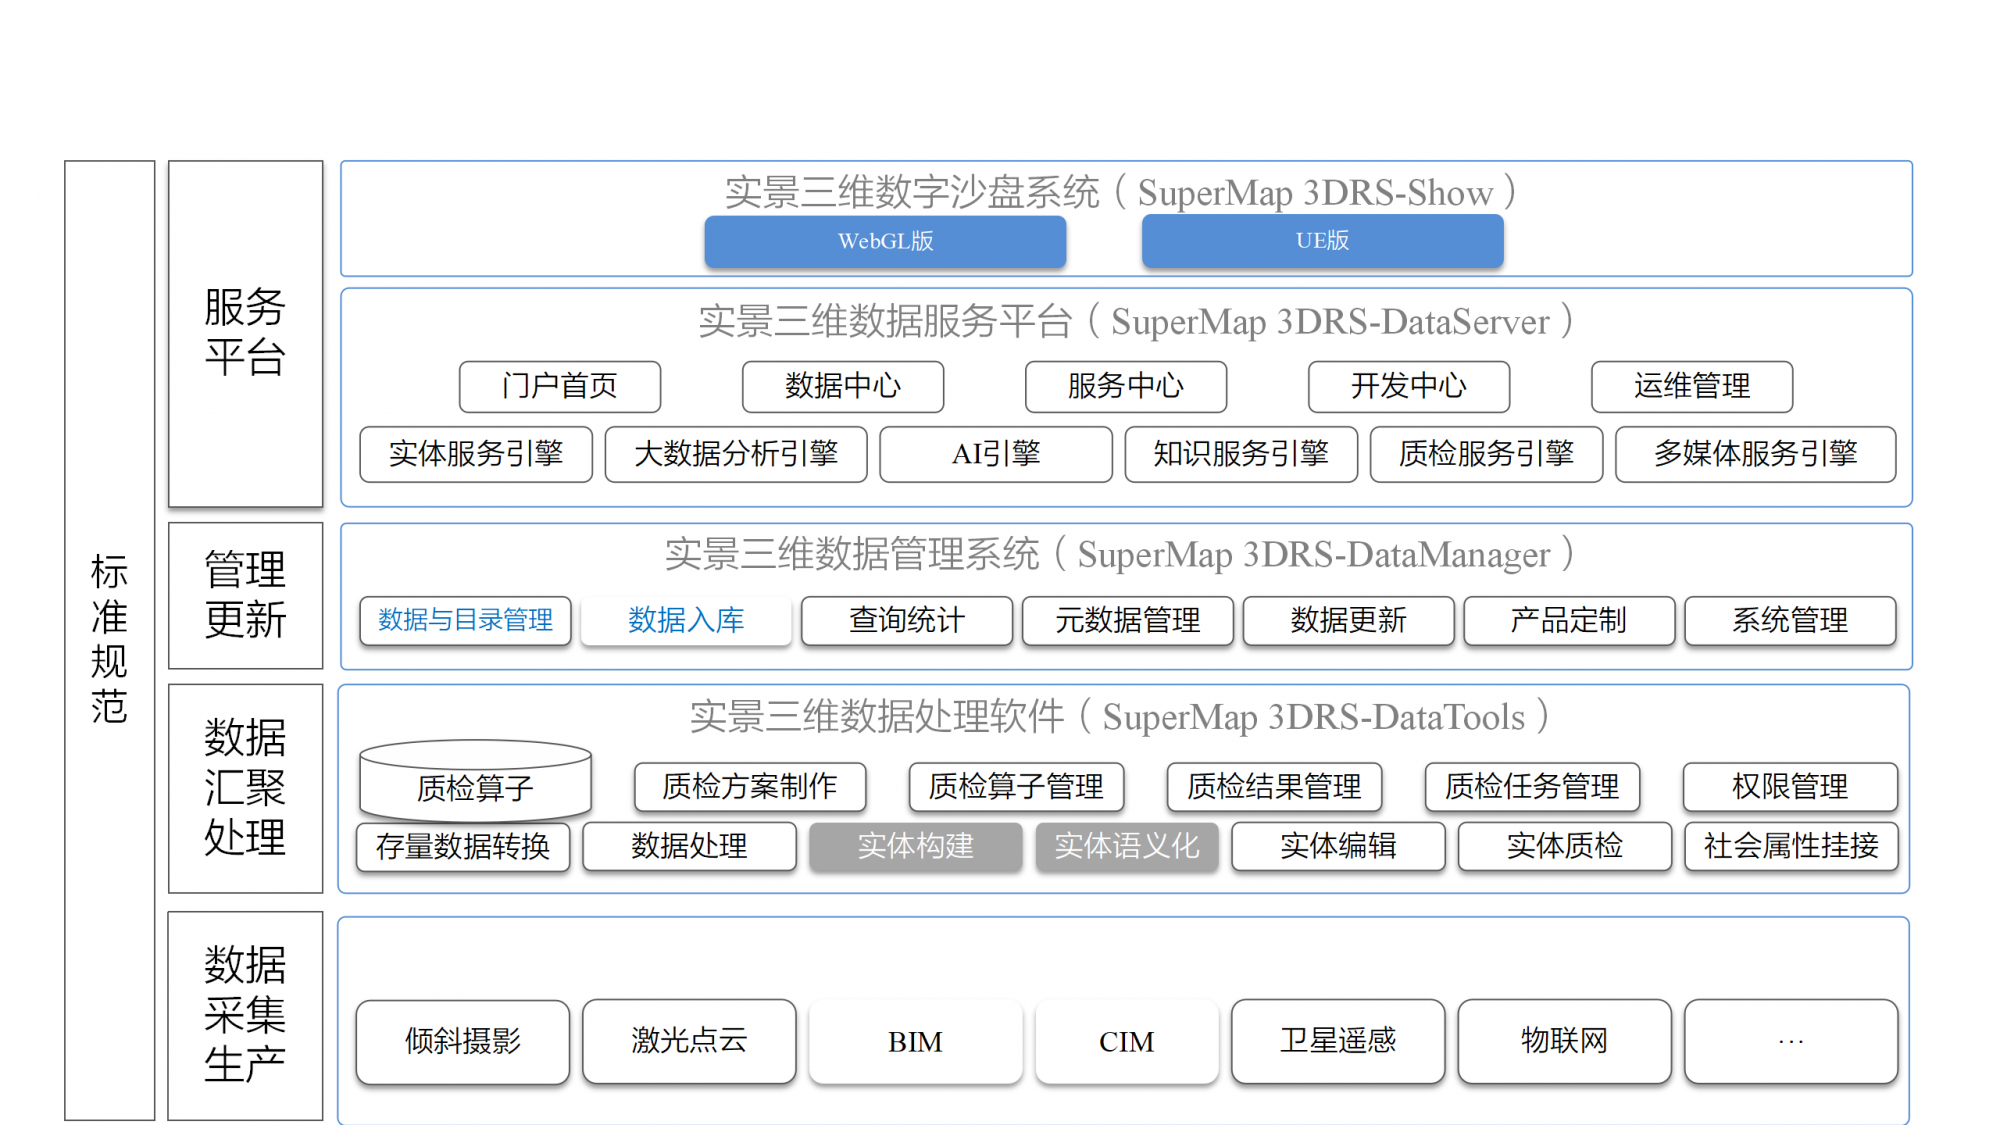This screenshot has width=2000, height=1125.
Task: Click 知识服务引擎 box
Action: 1241,454
